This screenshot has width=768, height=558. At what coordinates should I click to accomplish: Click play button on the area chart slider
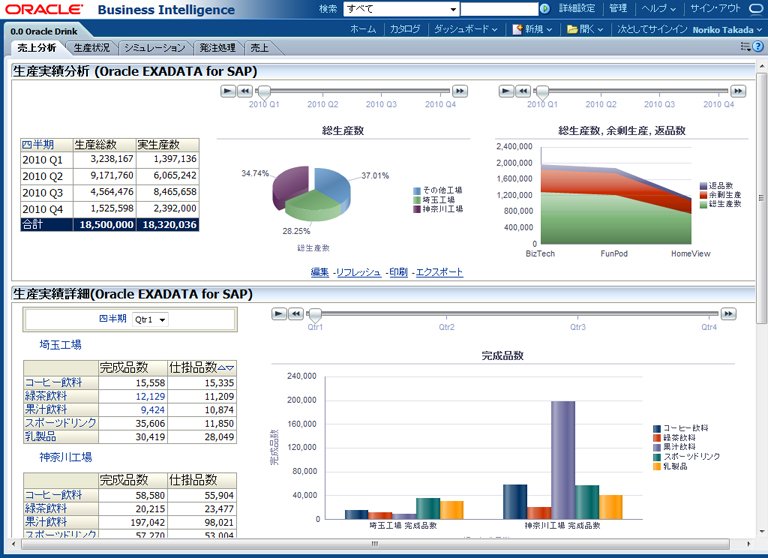click(x=506, y=91)
